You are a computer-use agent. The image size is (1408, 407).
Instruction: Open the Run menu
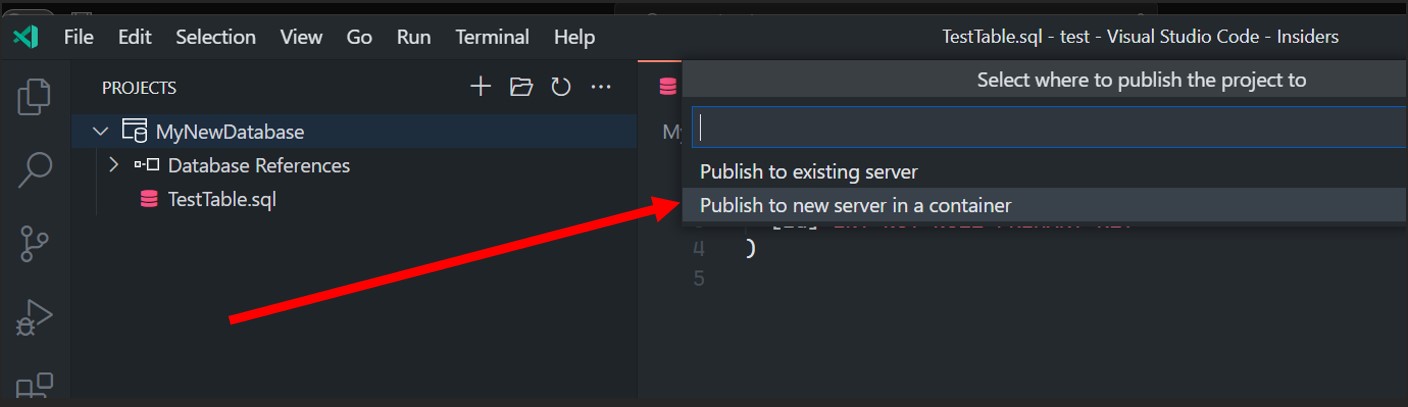(413, 37)
